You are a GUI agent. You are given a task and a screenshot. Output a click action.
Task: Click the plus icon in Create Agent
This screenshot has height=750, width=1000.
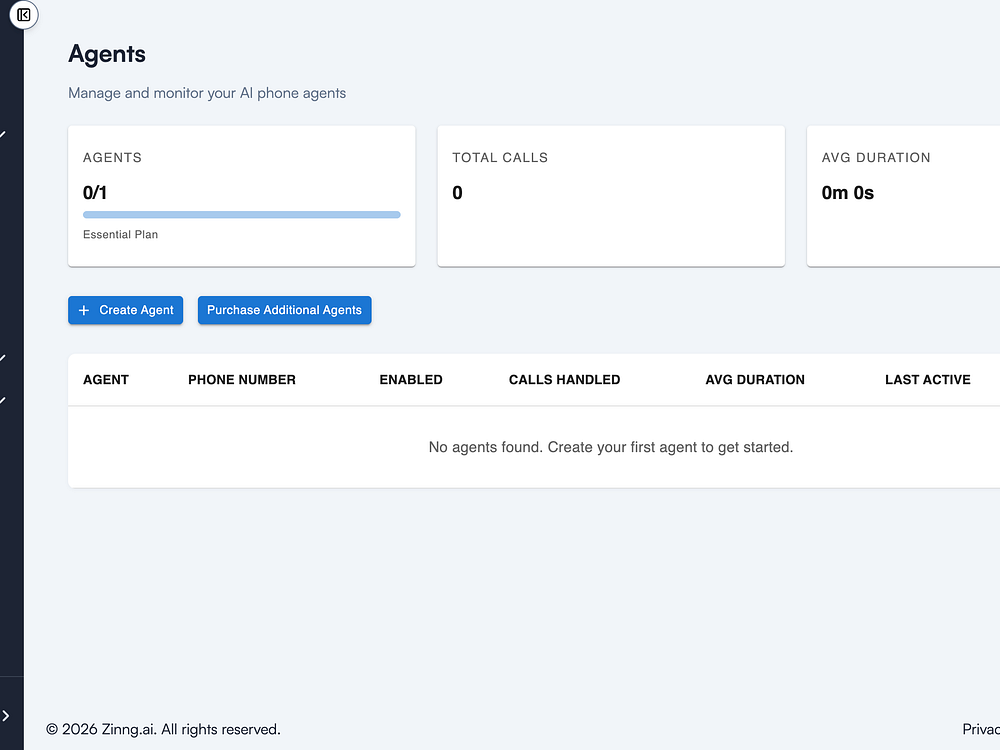(84, 310)
